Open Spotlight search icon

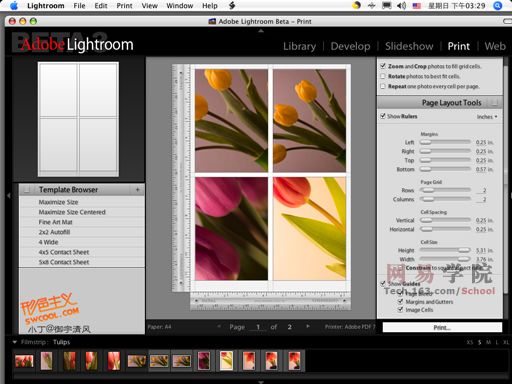pyautogui.click(x=497, y=6)
